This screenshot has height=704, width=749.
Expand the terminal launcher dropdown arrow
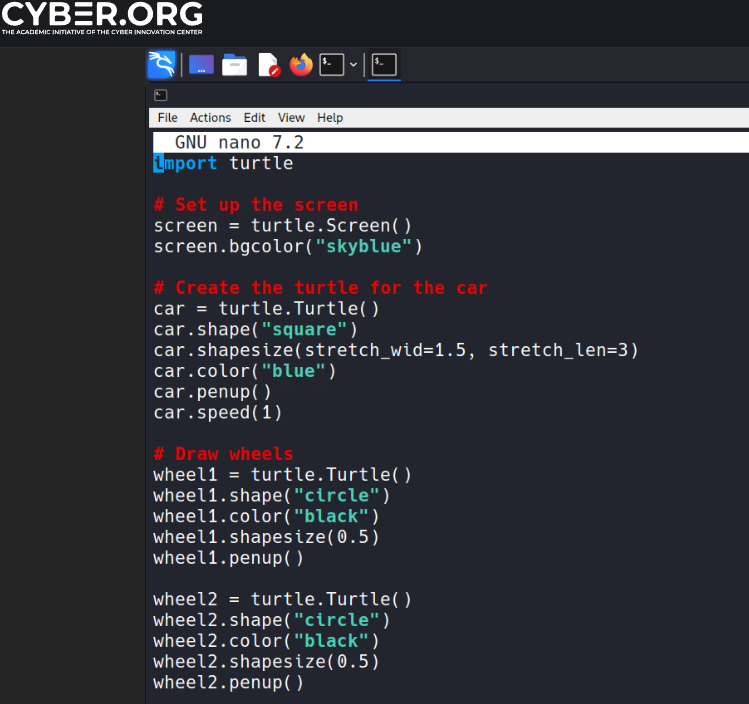(x=353, y=65)
